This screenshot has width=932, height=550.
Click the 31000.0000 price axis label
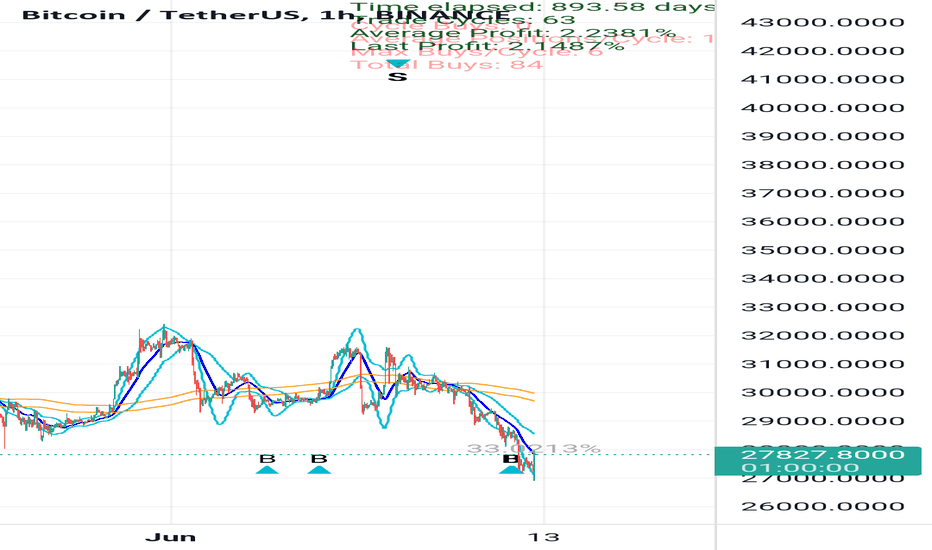pos(823,364)
